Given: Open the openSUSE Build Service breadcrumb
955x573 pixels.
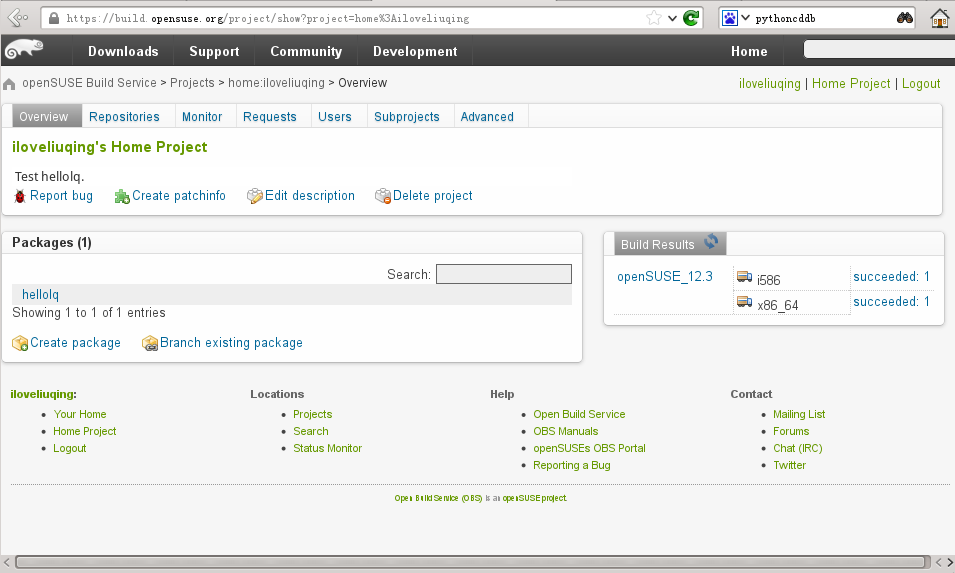Looking at the screenshot, I should 90,83.
